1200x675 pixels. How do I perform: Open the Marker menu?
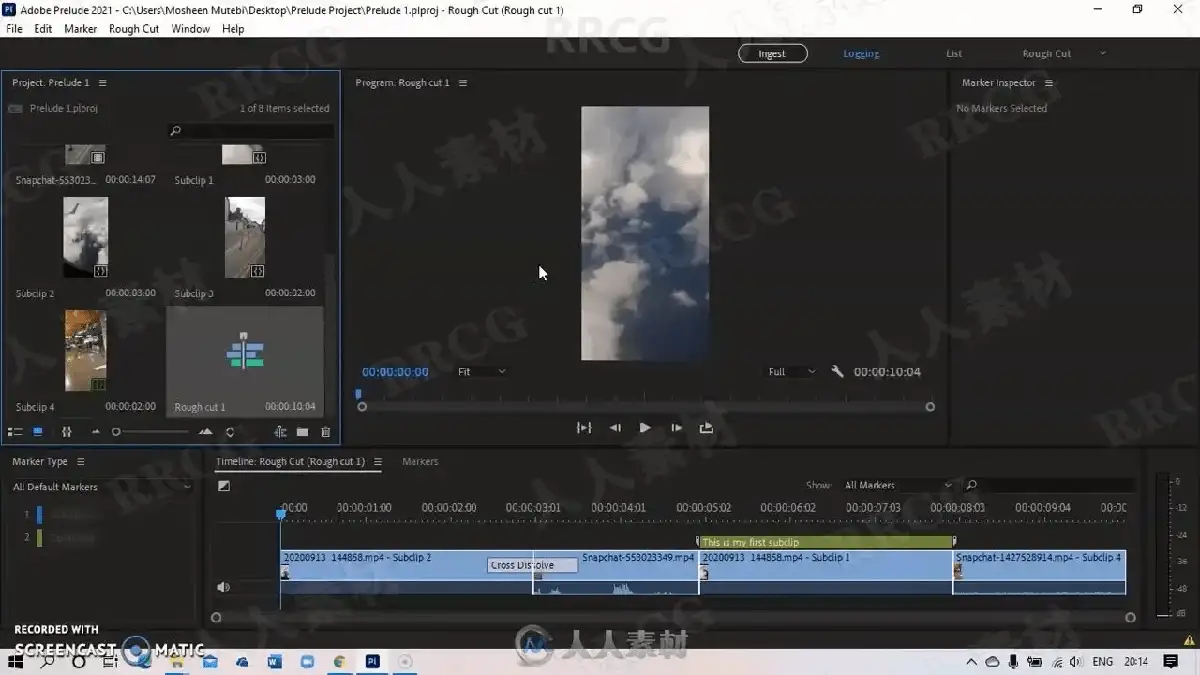(81, 29)
